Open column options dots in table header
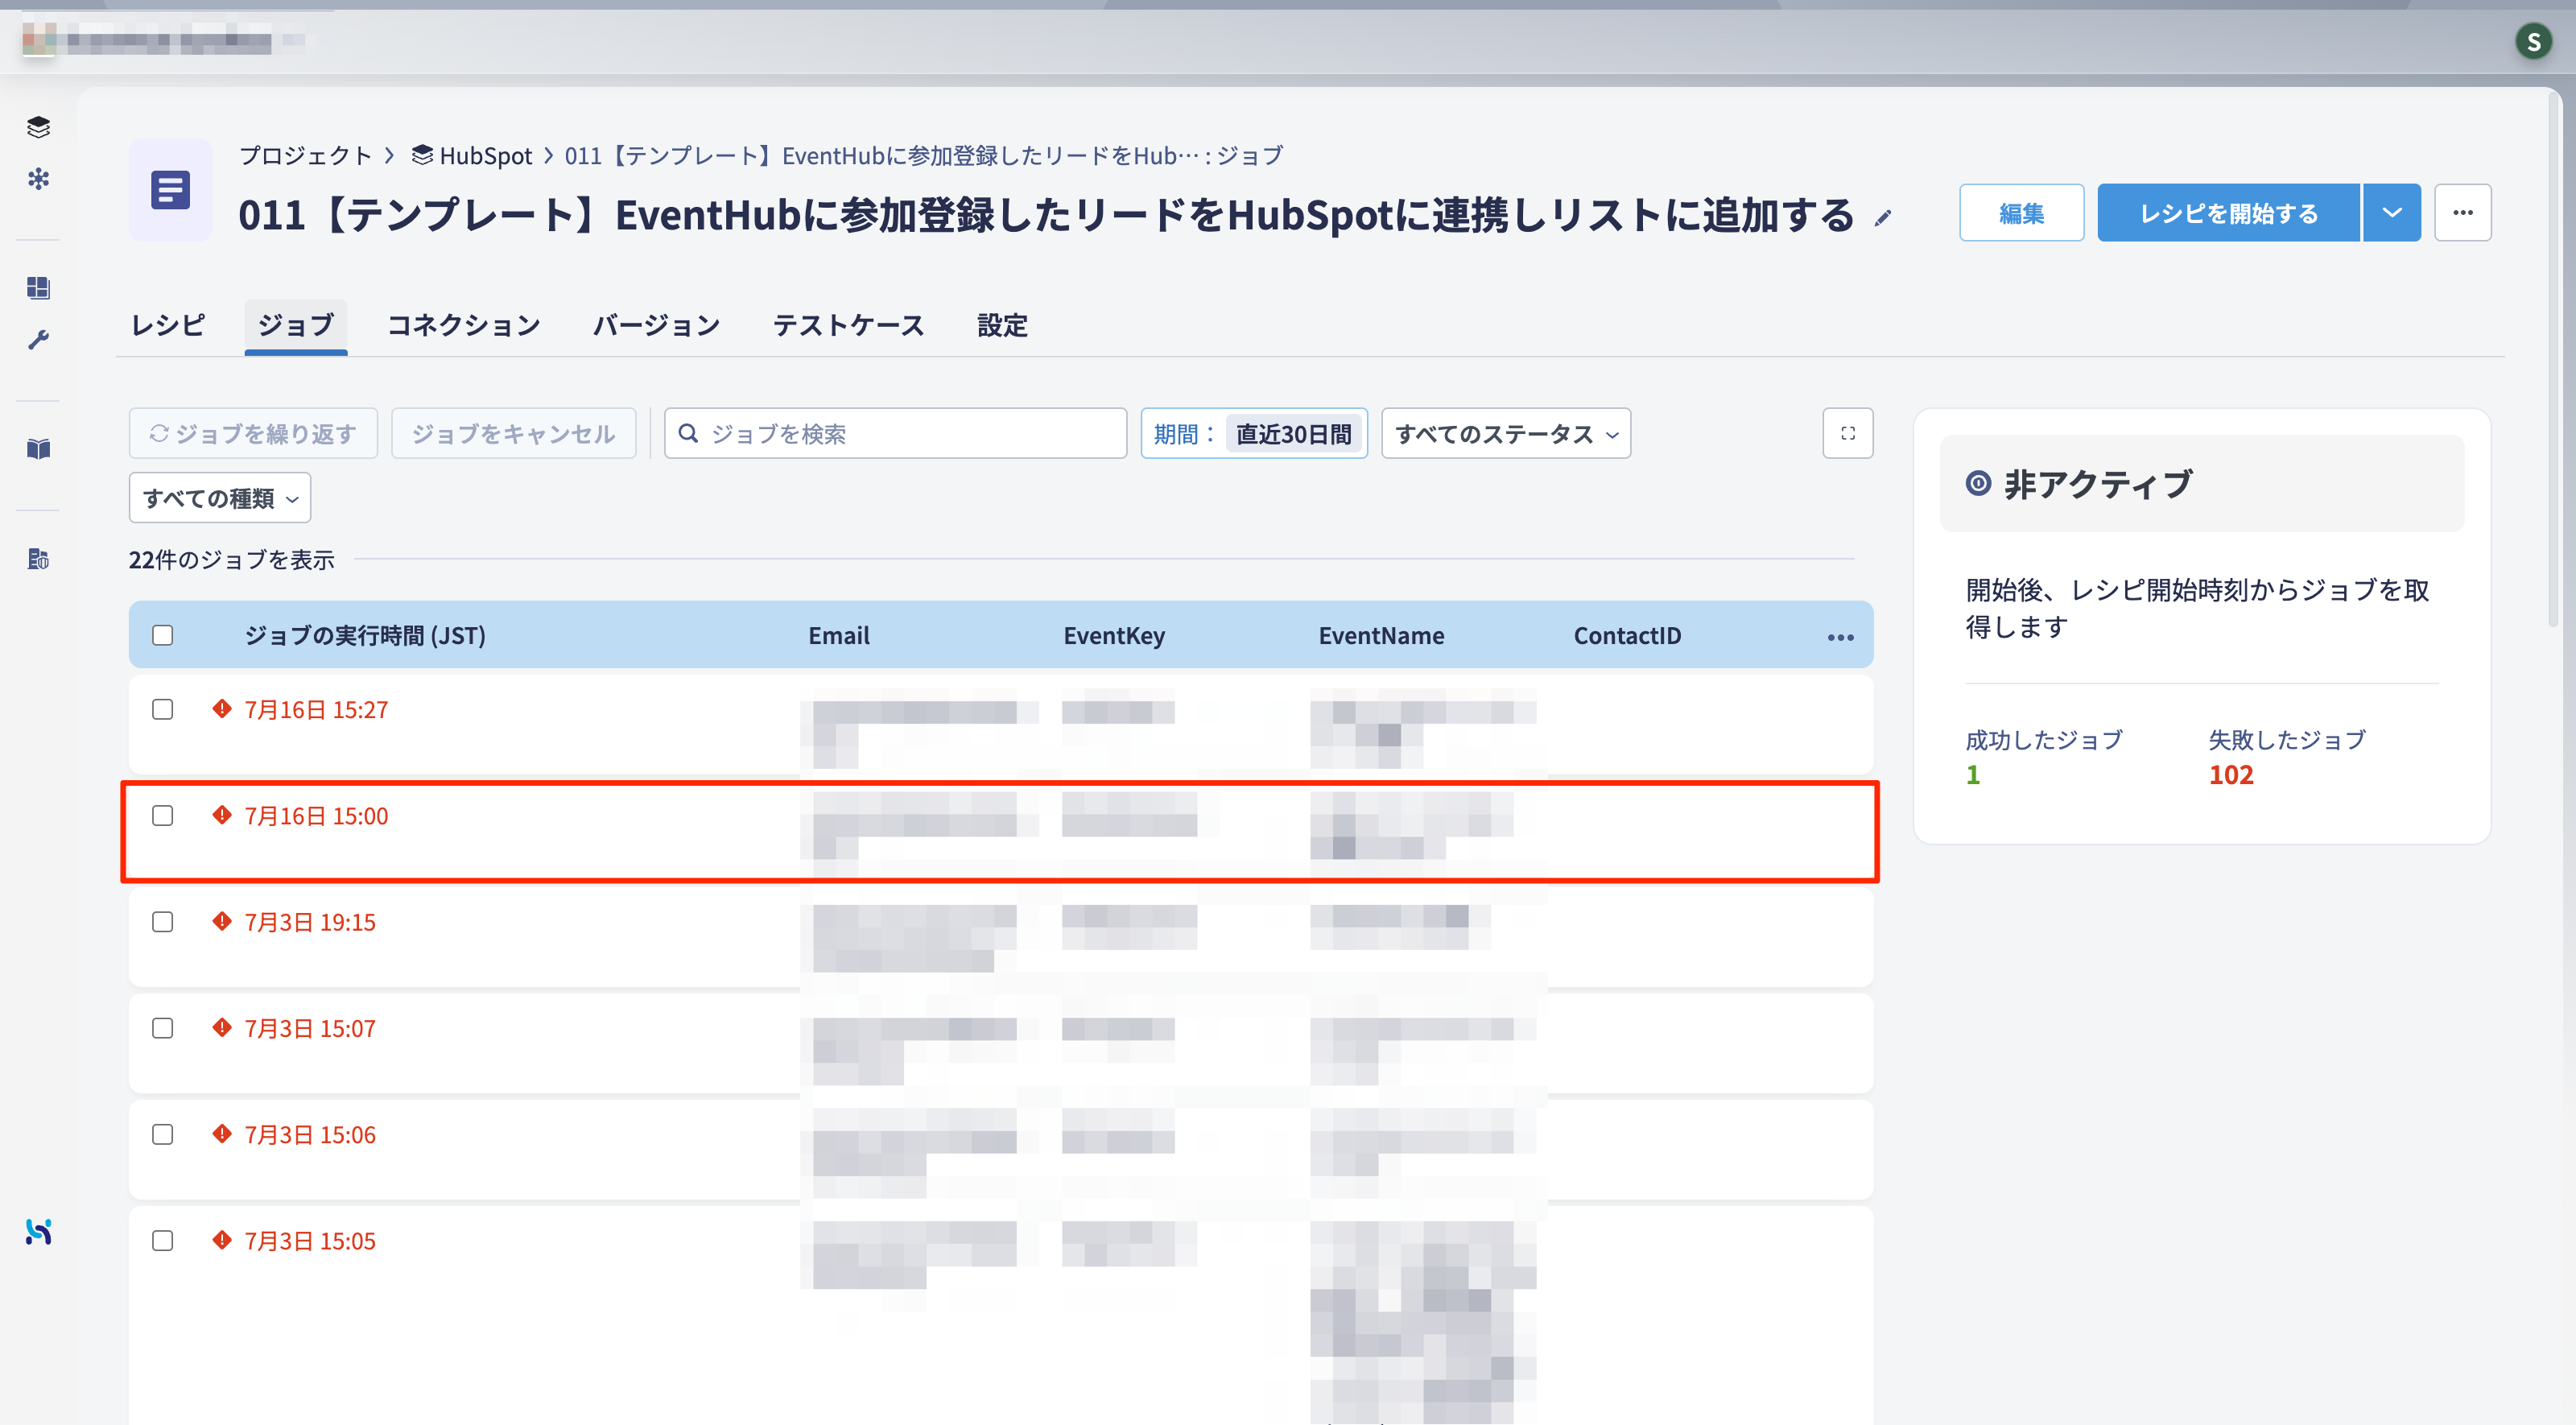The image size is (2576, 1425). click(1840, 637)
